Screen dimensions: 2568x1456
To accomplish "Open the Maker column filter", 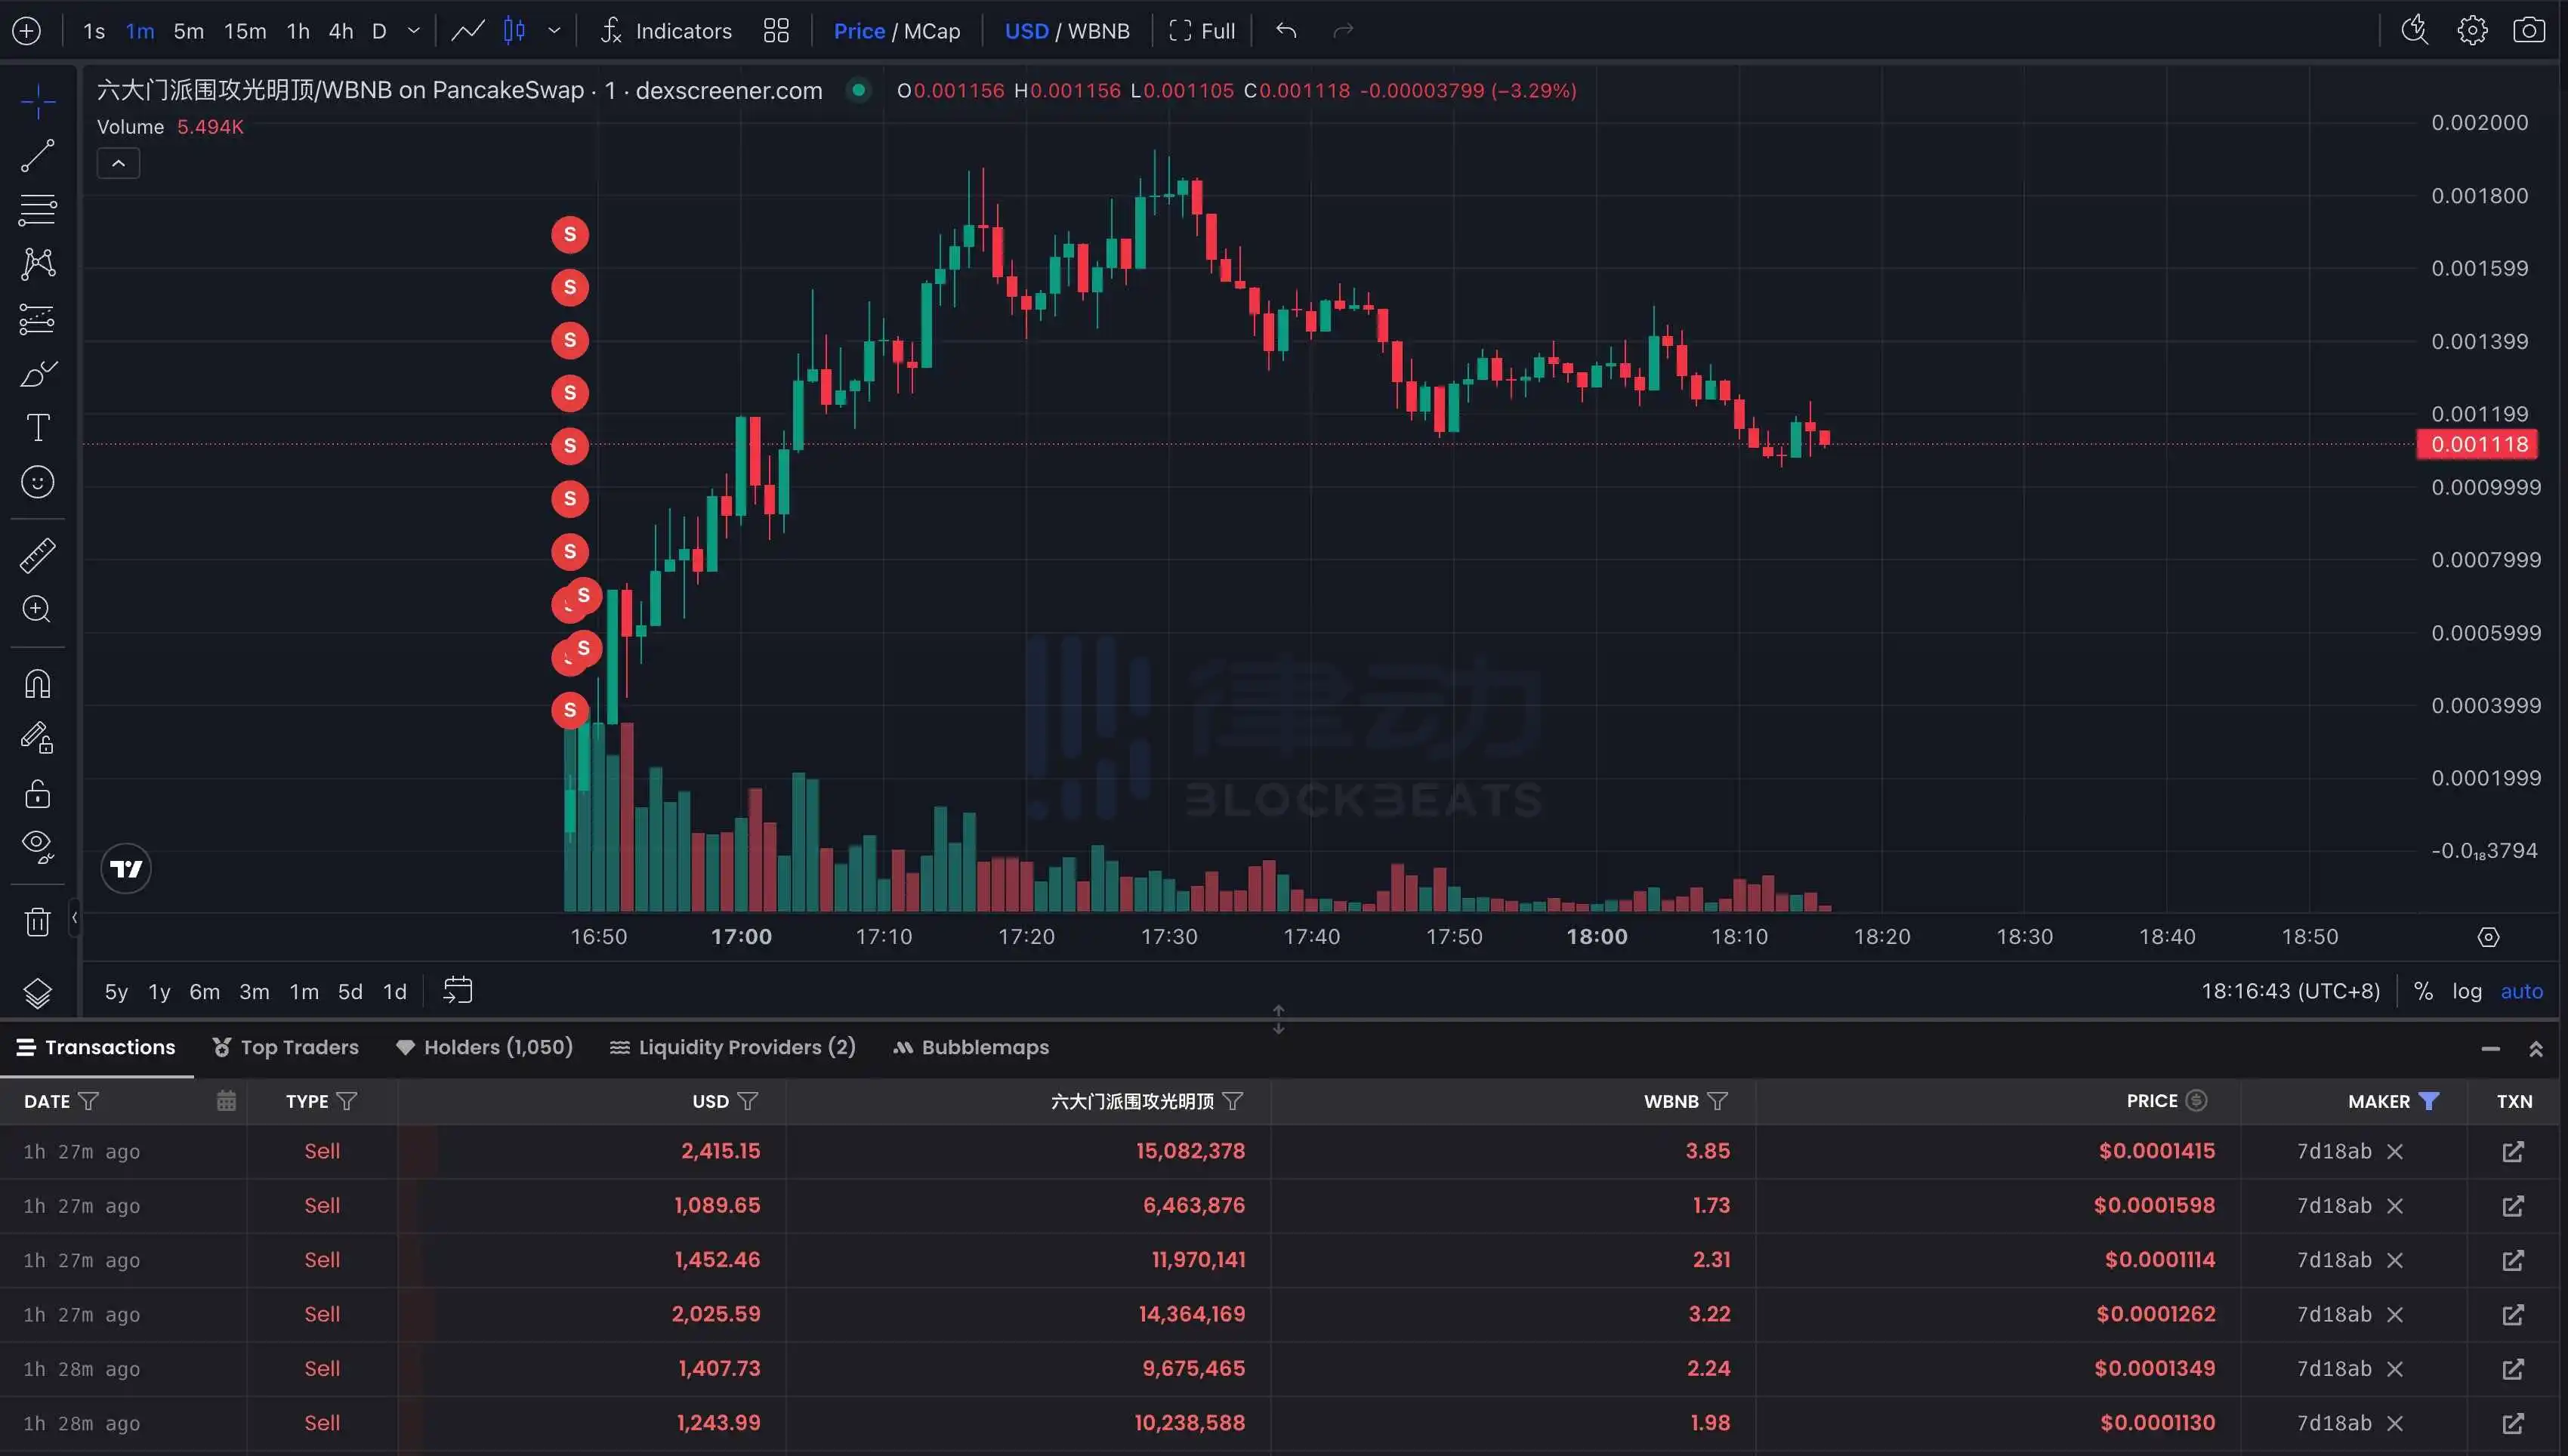I will click(2428, 1100).
